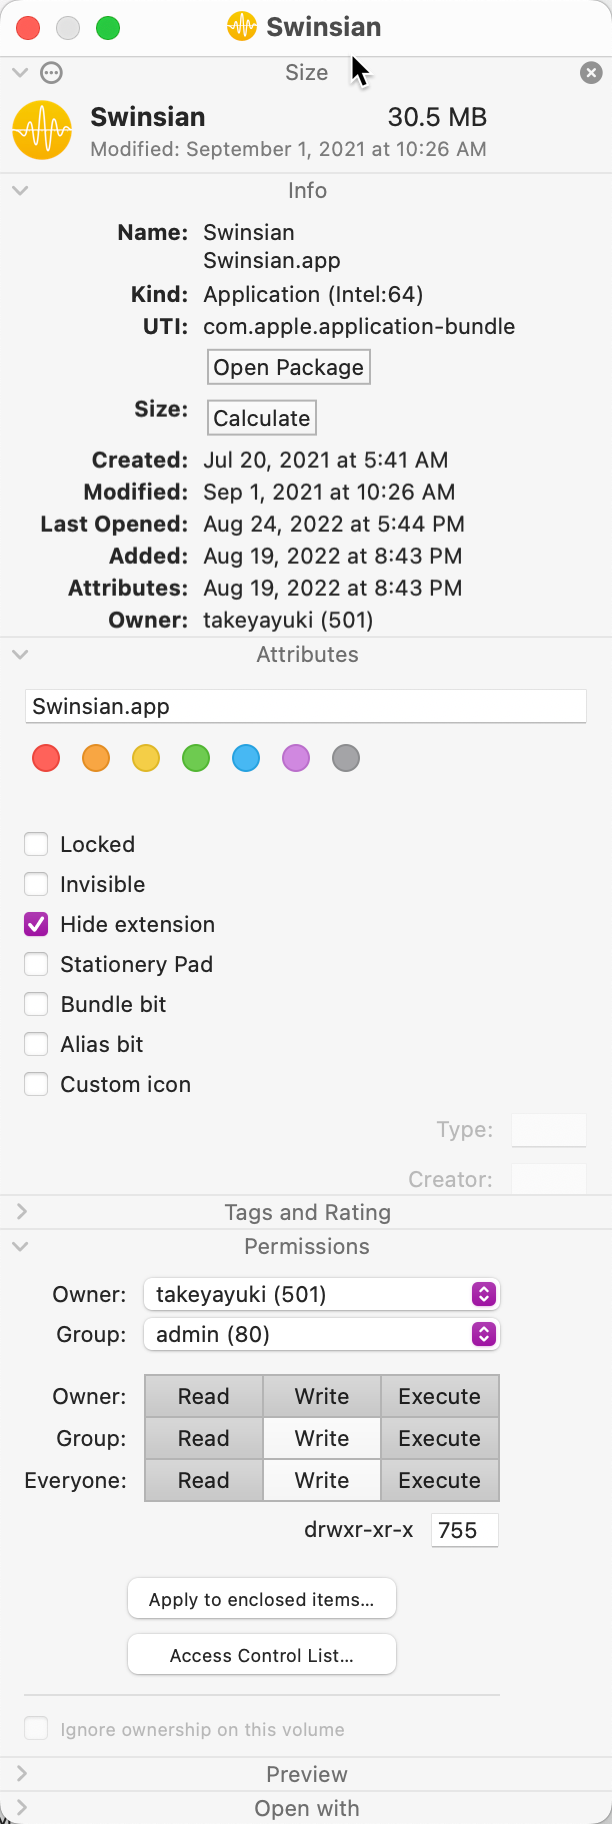This screenshot has height=1824, width=612.
Task: Select the gray color label dot
Action: click(346, 758)
